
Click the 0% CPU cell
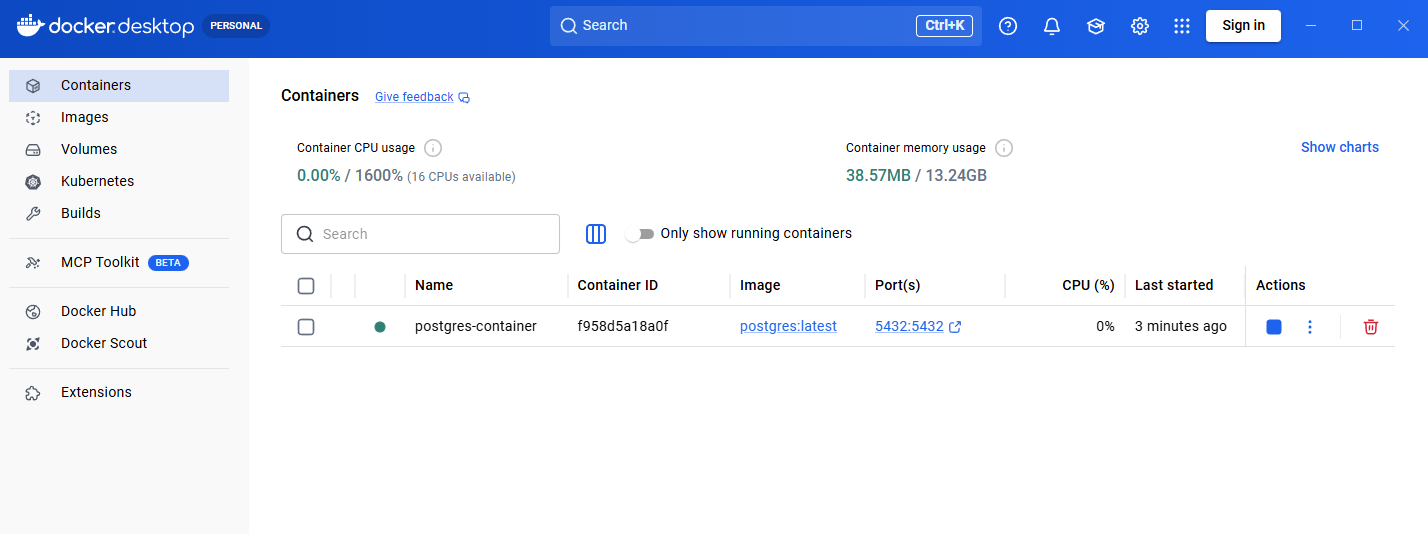coord(1105,326)
